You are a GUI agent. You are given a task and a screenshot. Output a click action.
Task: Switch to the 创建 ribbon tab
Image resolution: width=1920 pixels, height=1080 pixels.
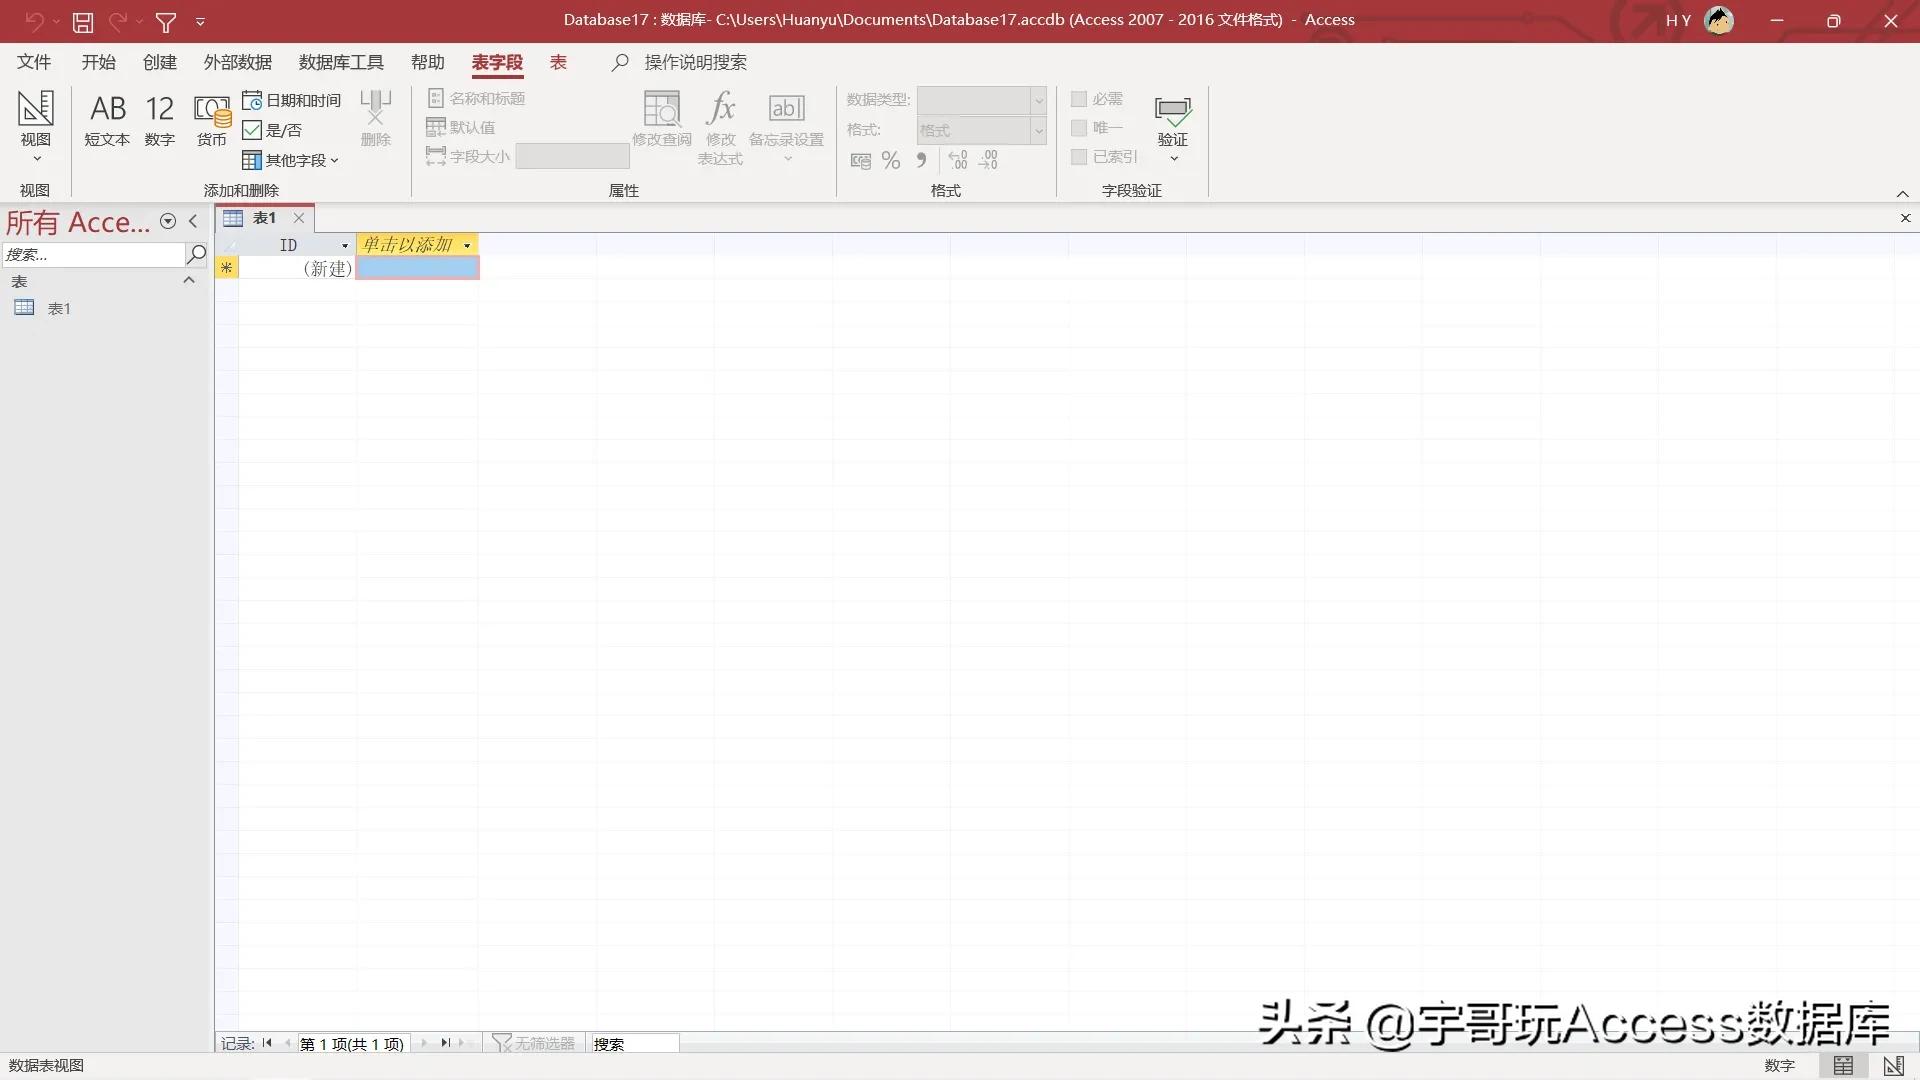[x=159, y=62]
